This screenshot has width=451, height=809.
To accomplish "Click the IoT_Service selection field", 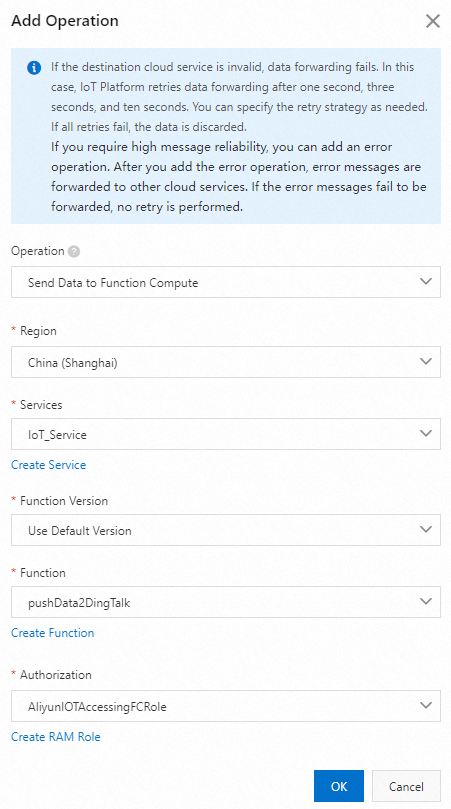I will (226, 434).
